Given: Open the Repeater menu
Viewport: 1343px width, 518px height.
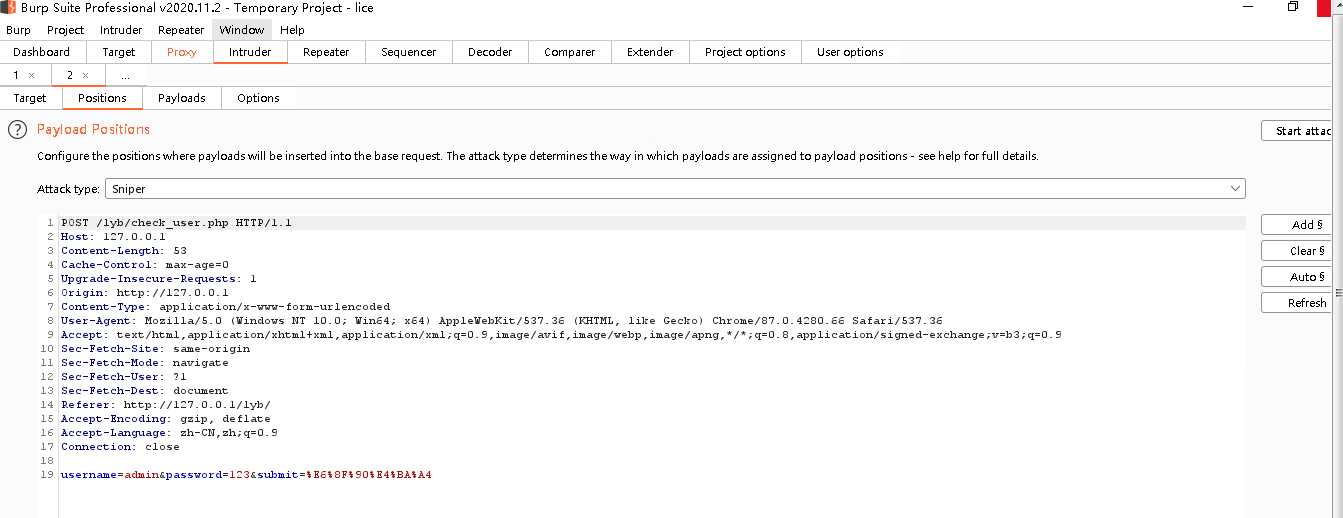Looking at the screenshot, I should coord(181,30).
